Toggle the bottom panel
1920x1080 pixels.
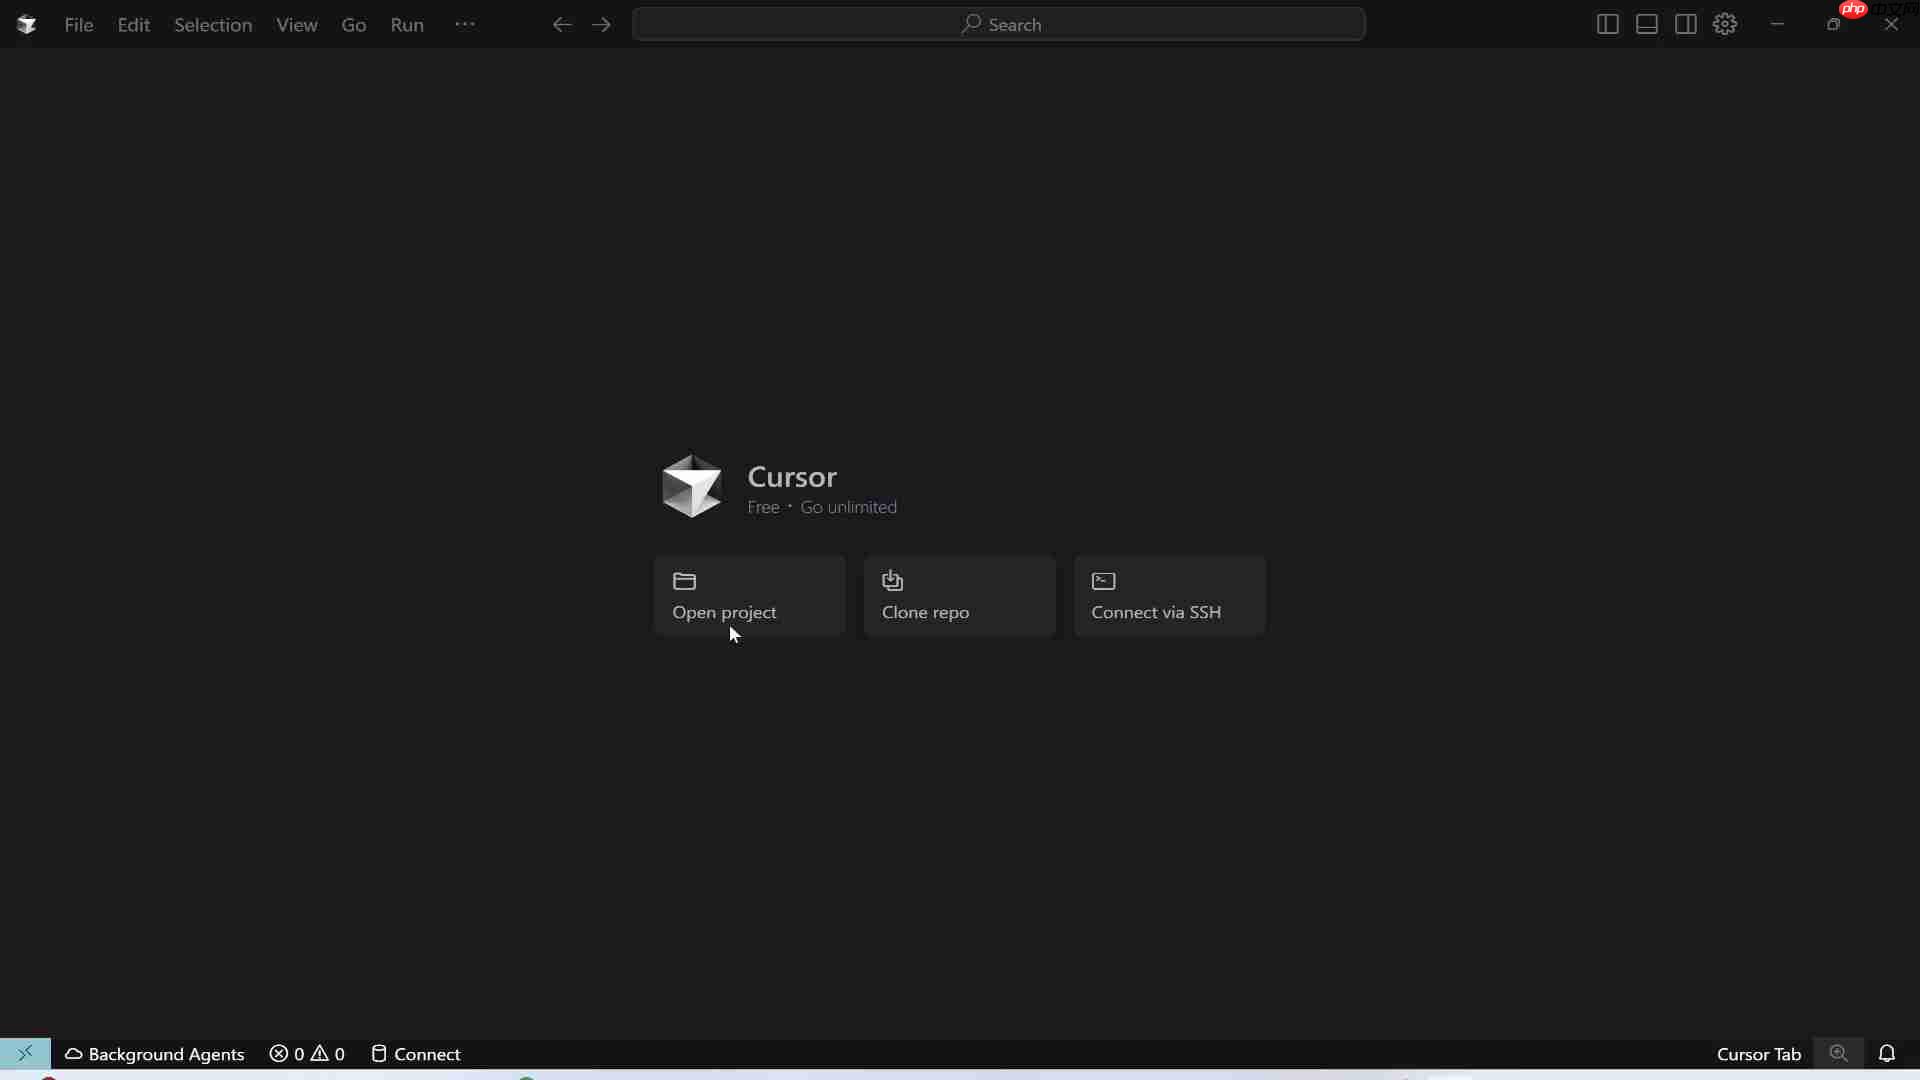(1646, 24)
